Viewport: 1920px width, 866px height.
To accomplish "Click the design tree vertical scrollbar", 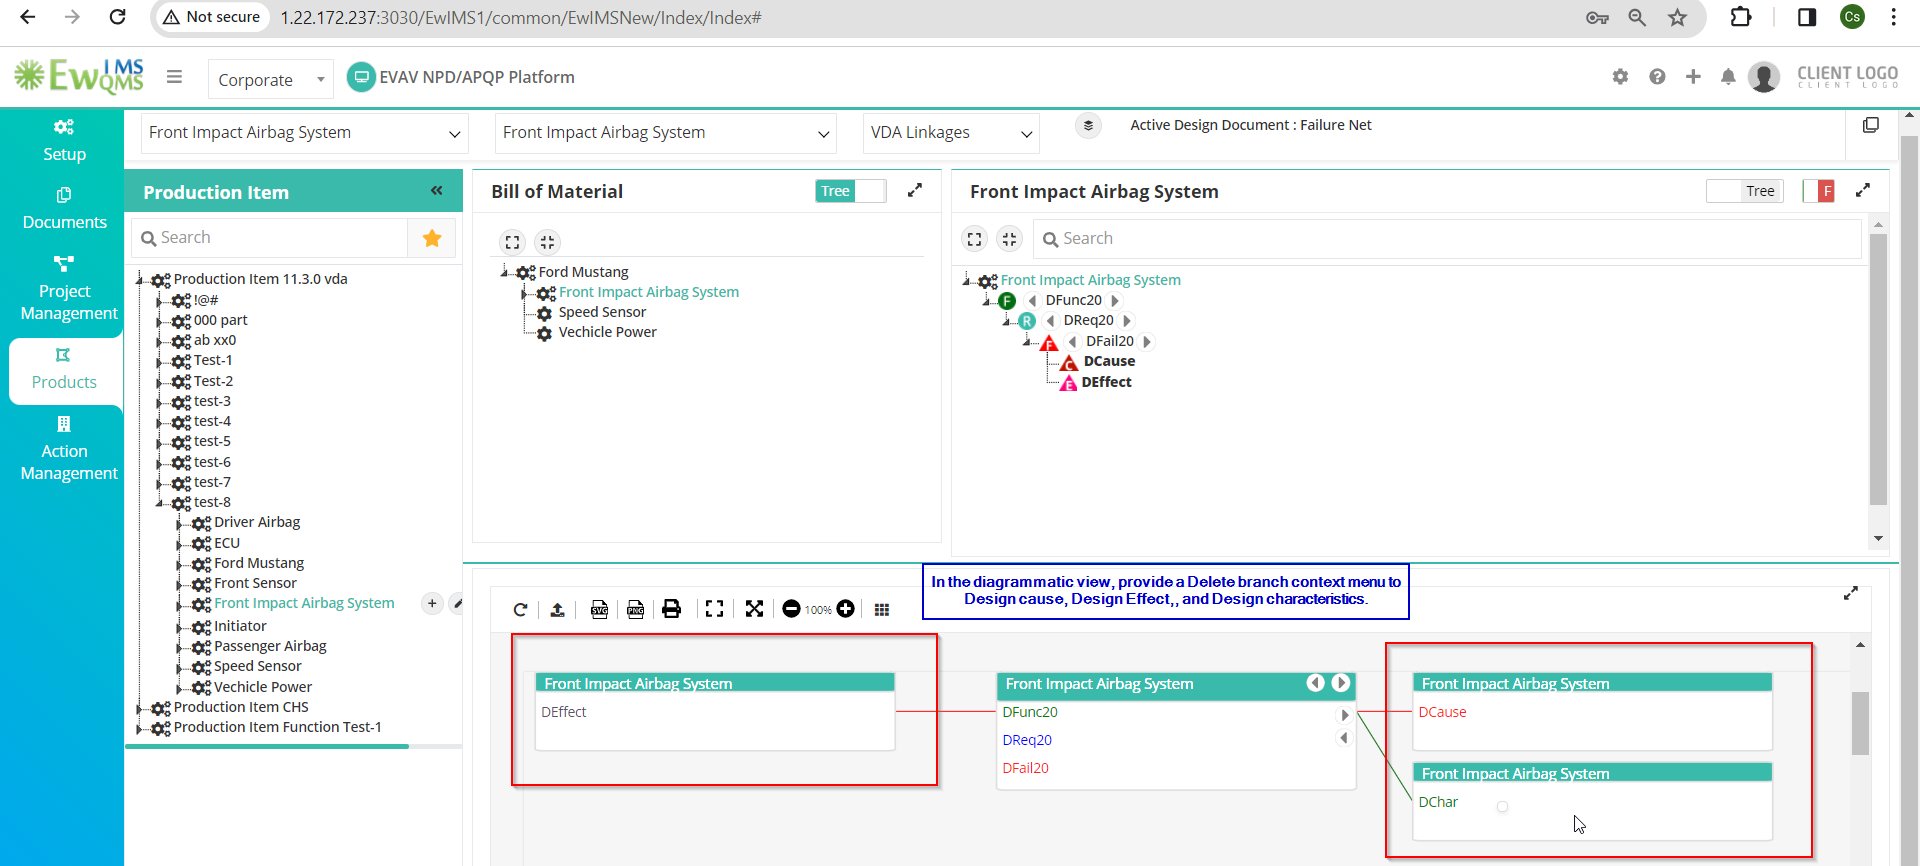I will (x=1878, y=370).
